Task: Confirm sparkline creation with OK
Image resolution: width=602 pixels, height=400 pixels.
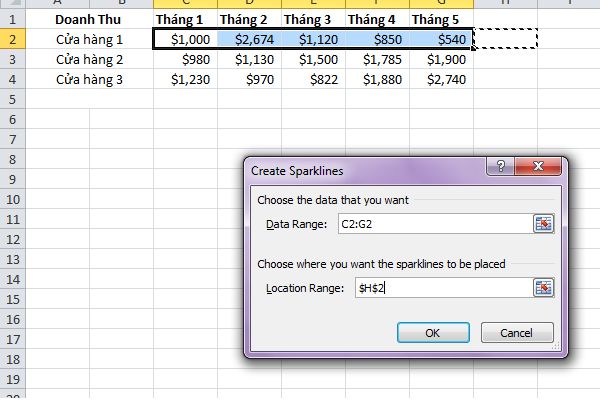Action: click(433, 331)
